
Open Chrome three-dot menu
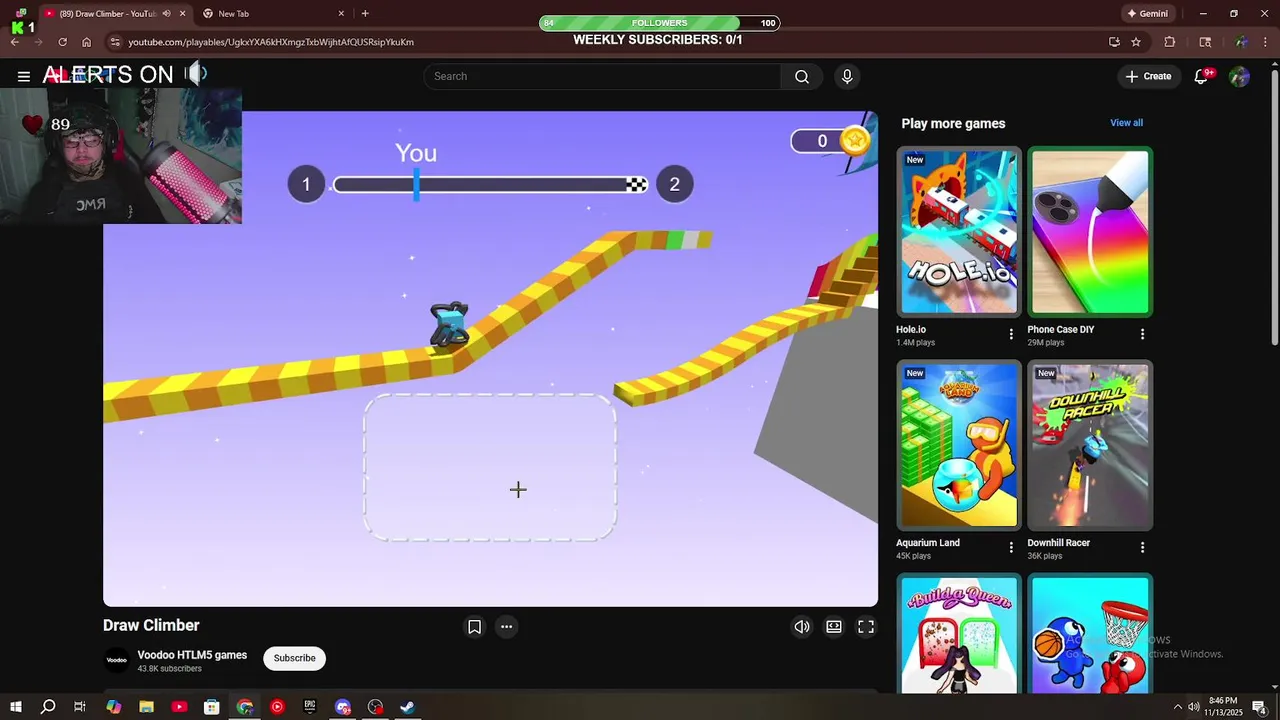coord(1265,42)
